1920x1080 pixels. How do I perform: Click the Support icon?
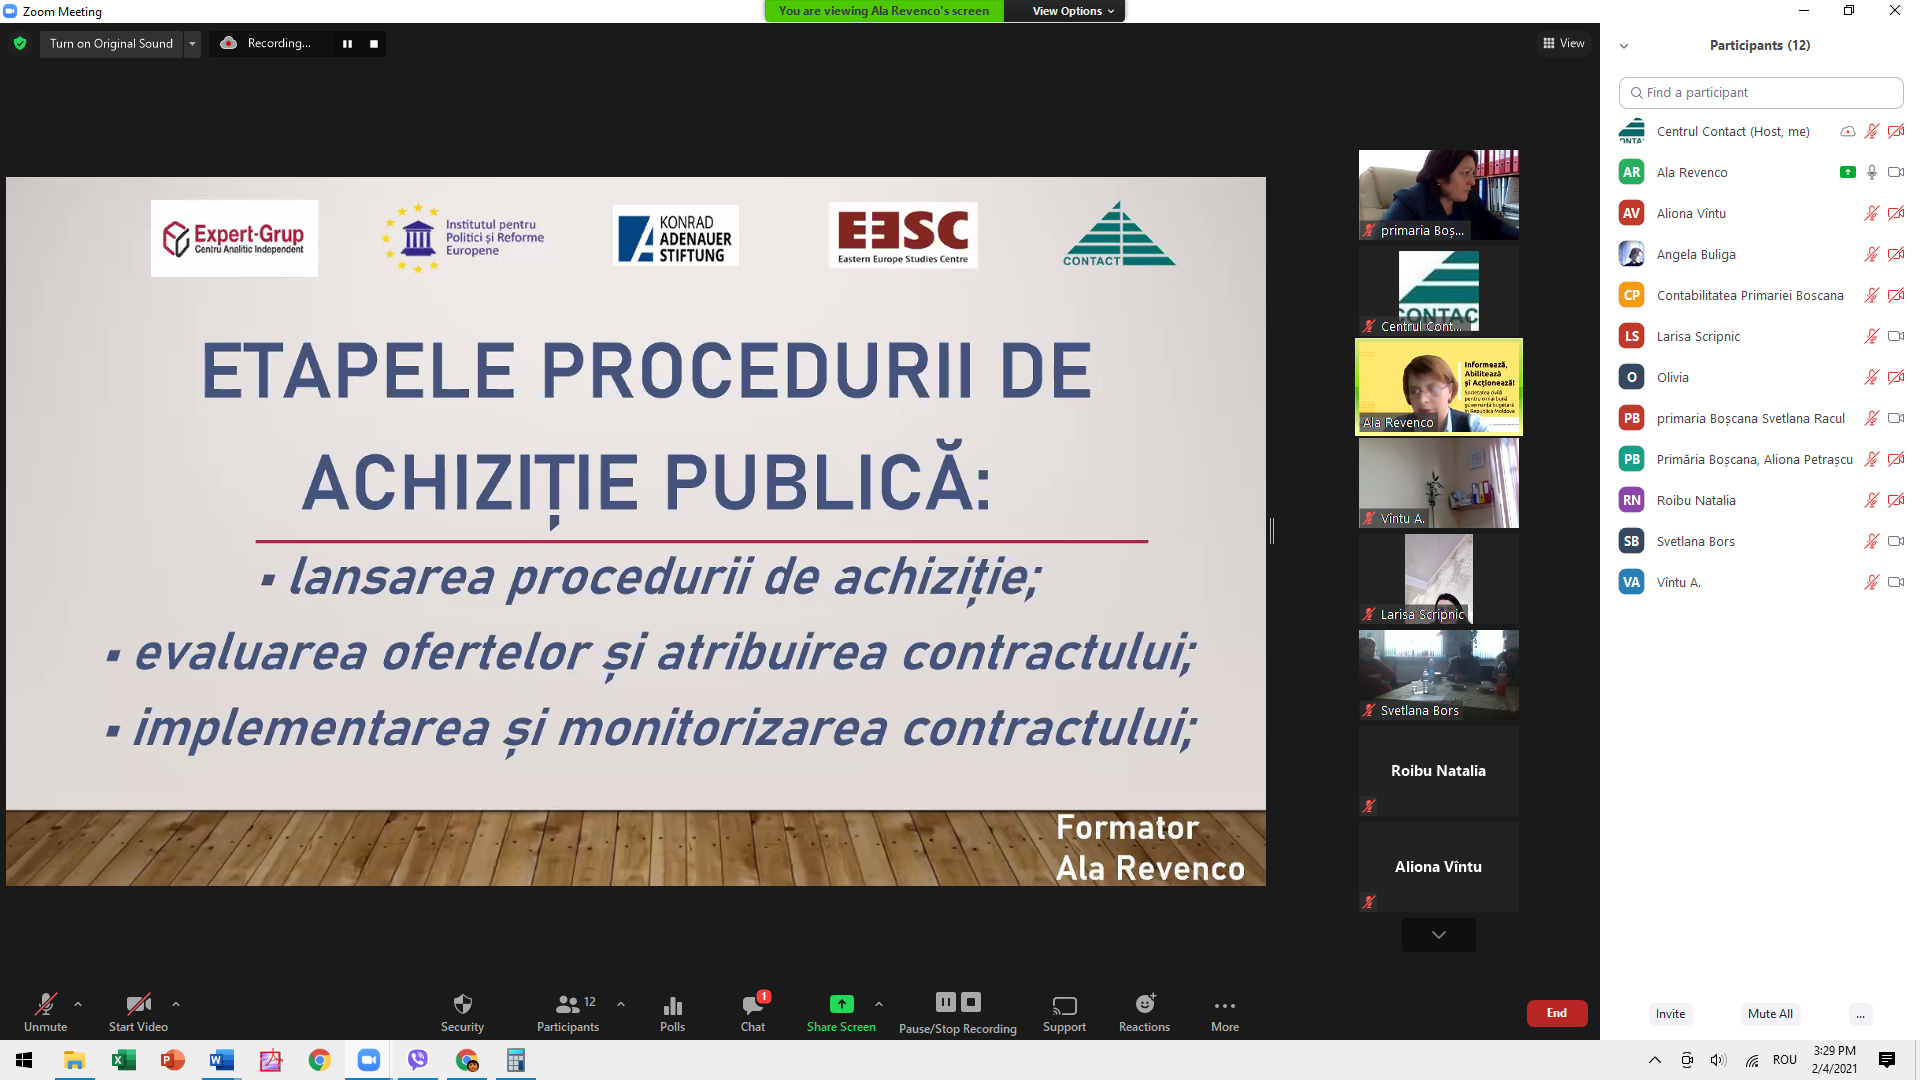coord(1064,1005)
